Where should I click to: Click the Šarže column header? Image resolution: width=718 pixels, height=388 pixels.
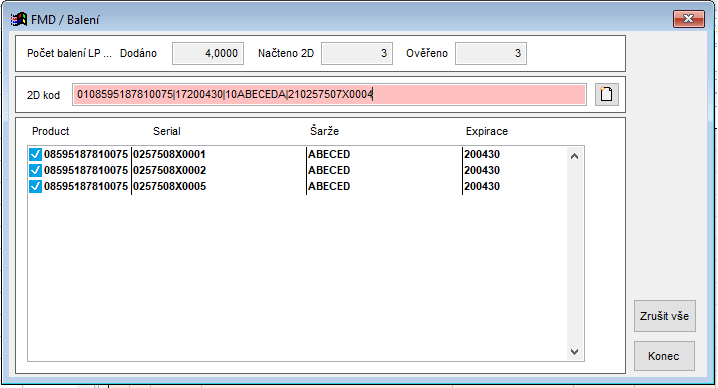[324, 131]
